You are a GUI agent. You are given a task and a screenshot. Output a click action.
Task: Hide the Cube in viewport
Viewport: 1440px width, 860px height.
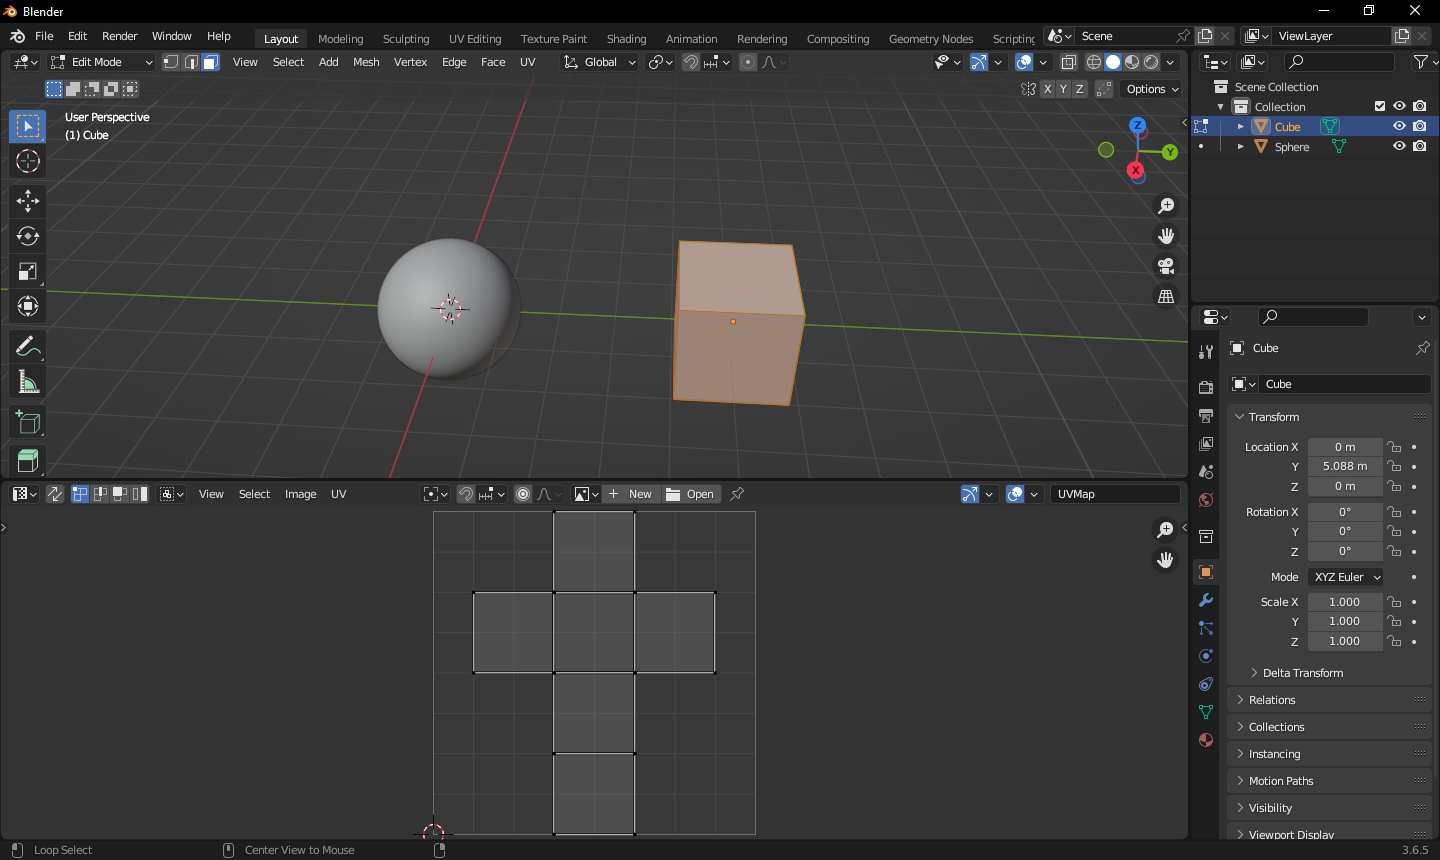[1399, 126]
